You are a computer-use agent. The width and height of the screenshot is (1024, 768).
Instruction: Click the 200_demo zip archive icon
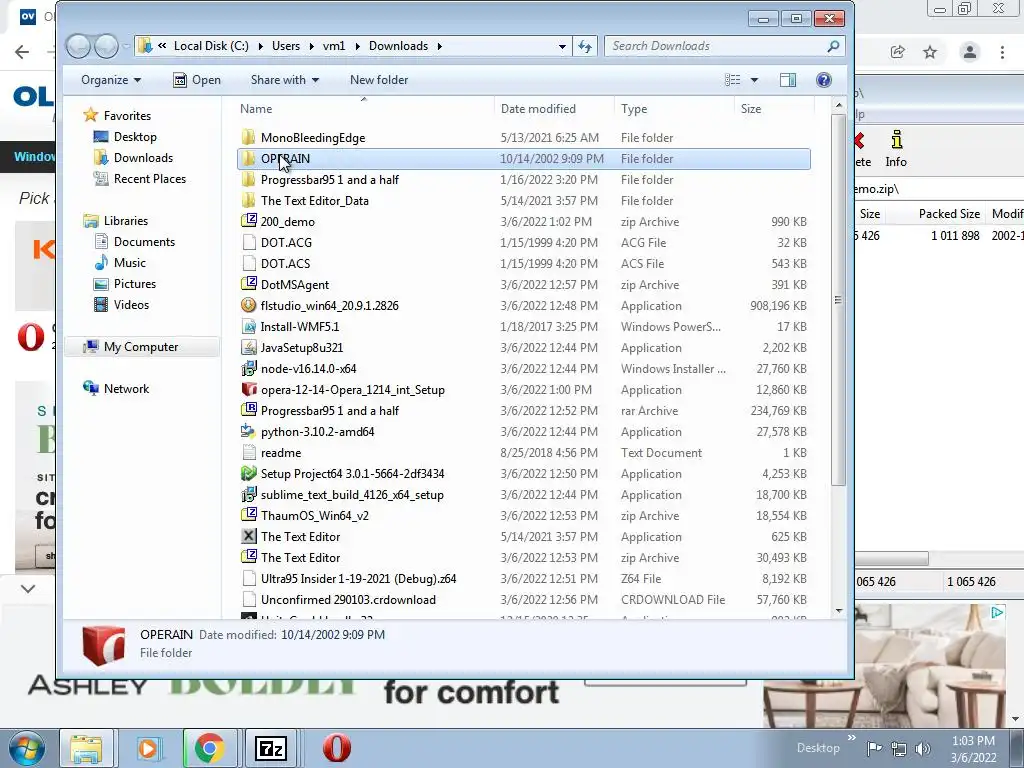coord(248,221)
